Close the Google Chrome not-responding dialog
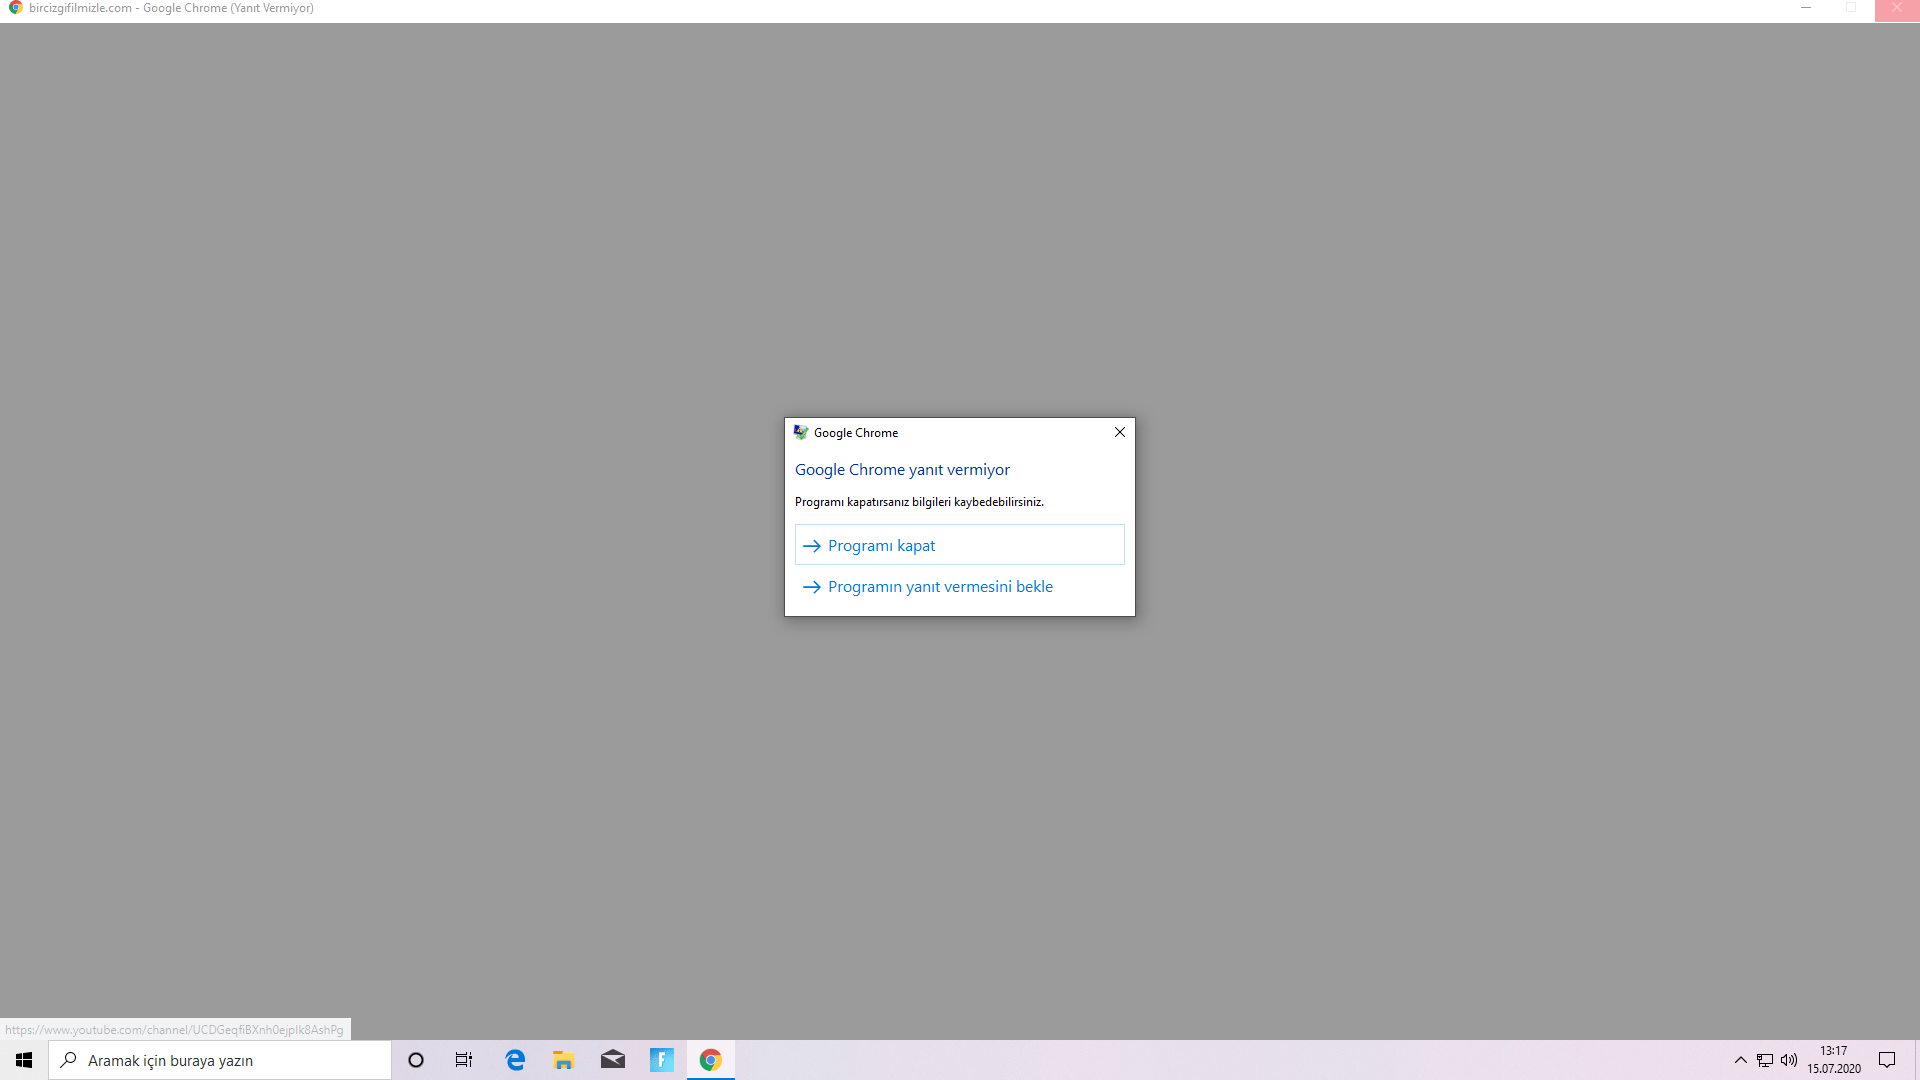The height and width of the screenshot is (1080, 1920). coord(1119,432)
